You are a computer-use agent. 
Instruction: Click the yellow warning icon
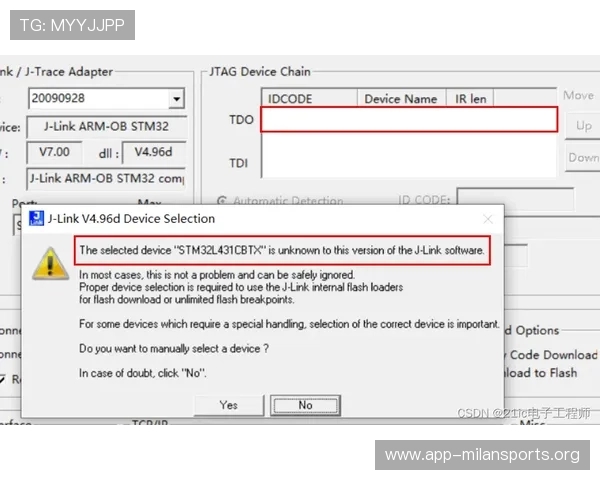pyautogui.click(x=51, y=264)
